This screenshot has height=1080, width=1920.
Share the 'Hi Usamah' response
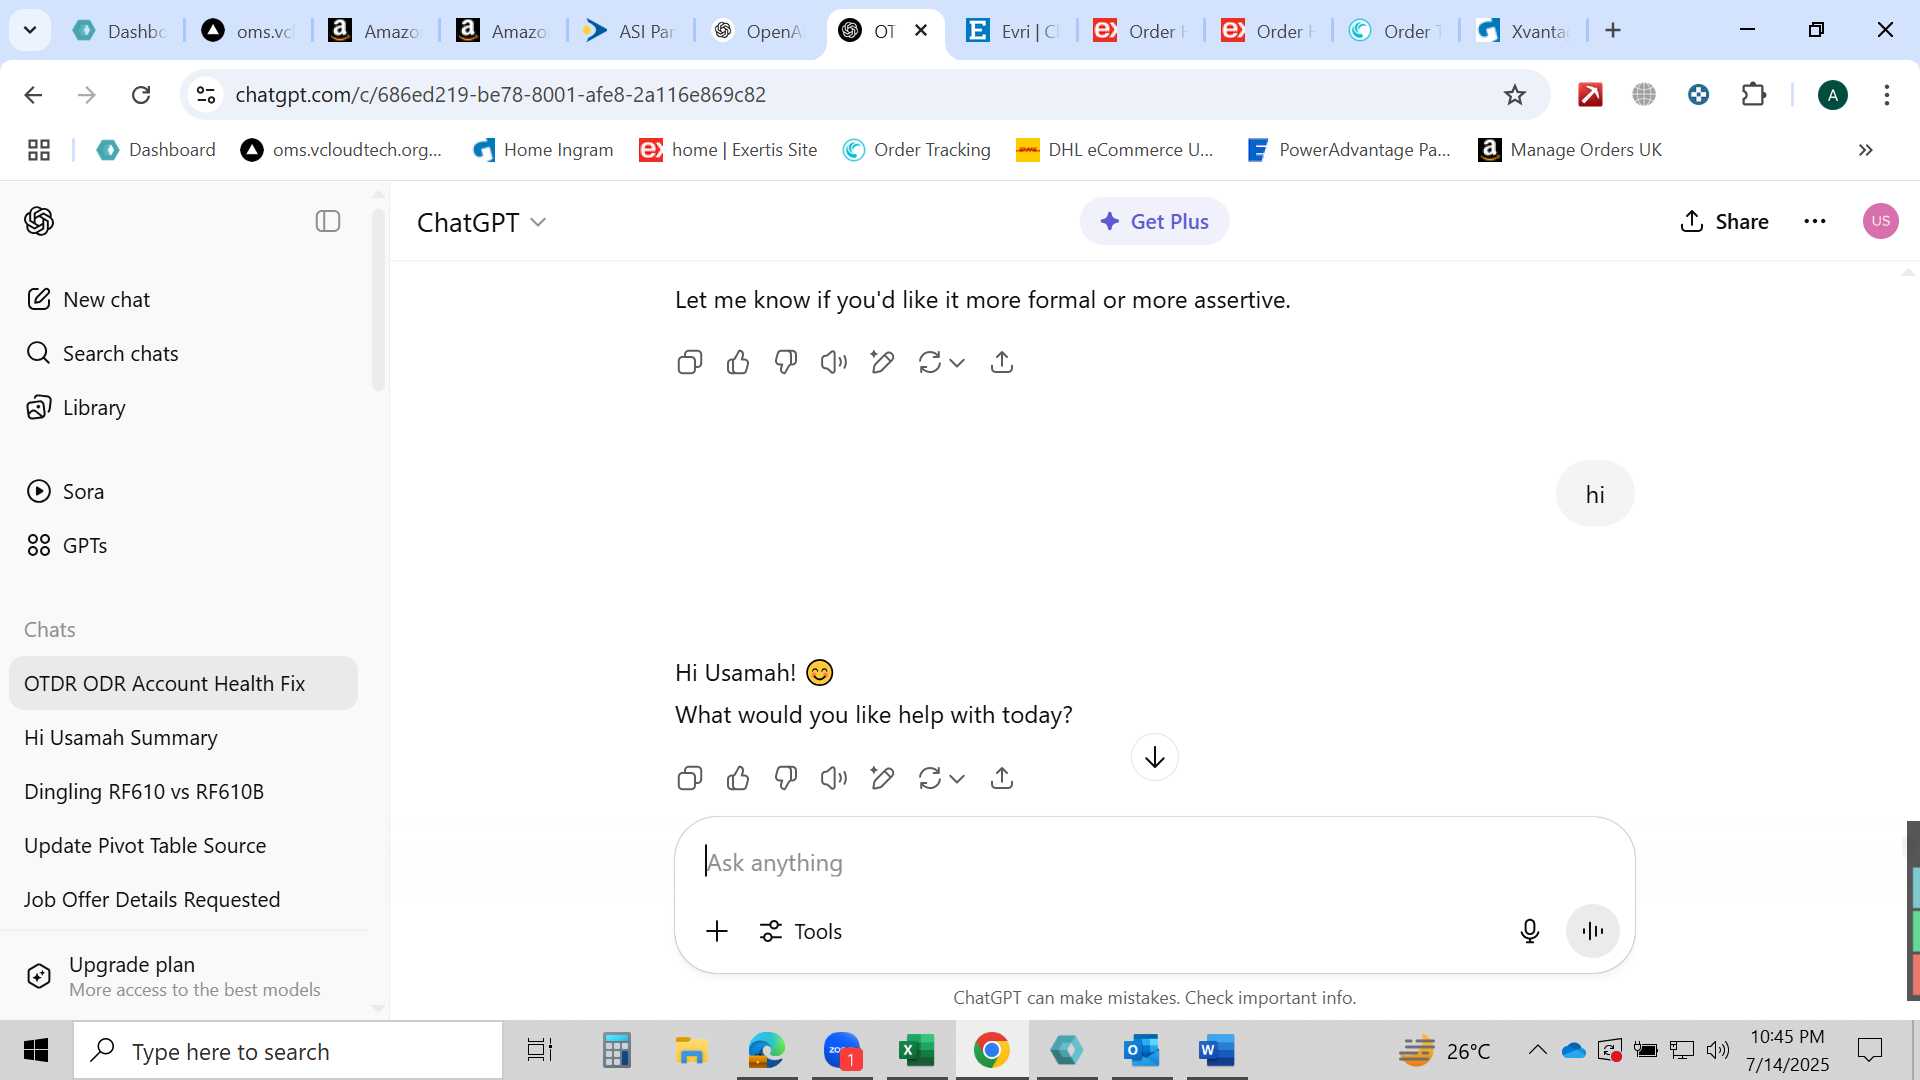pos(1002,778)
